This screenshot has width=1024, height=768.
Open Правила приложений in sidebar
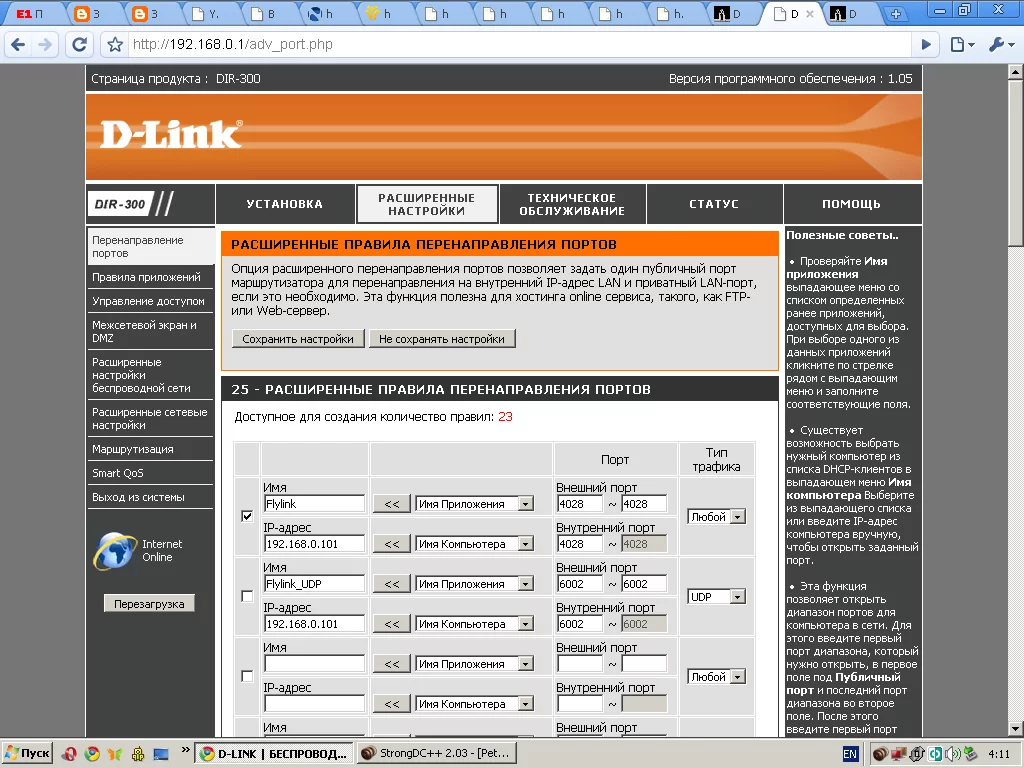pyautogui.click(x=146, y=277)
